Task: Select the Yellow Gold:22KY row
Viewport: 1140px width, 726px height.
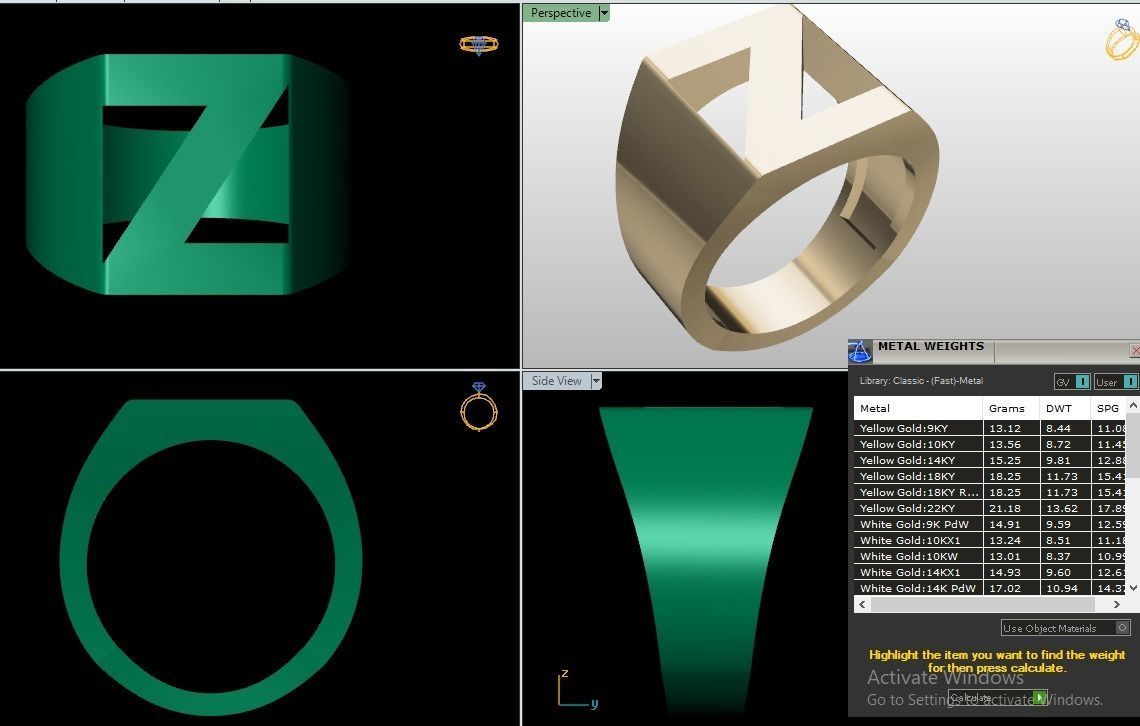Action: pyautogui.click(x=990, y=508)
